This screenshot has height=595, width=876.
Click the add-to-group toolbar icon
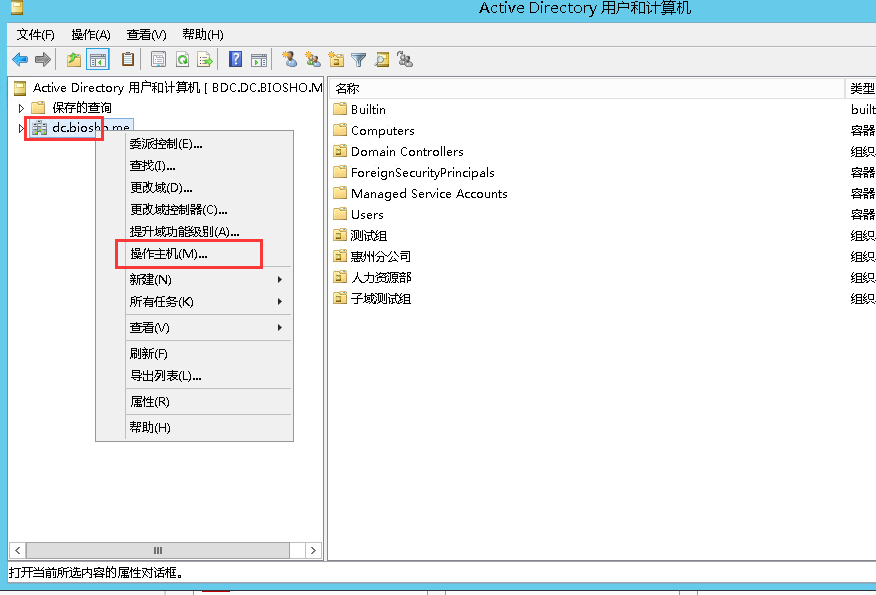[x=404, y=59]
